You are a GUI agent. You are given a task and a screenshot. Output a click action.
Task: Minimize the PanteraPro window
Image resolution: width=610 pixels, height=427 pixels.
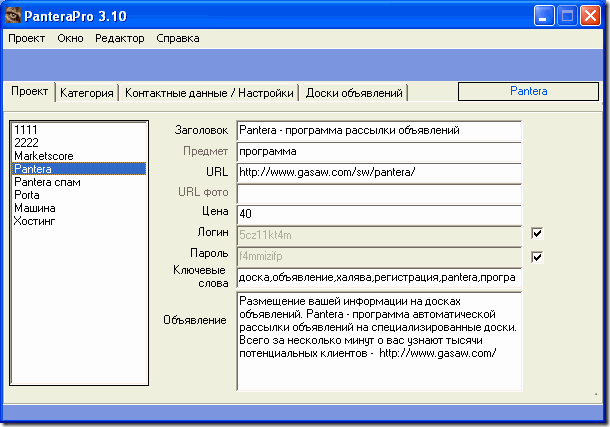click(544, 16)
